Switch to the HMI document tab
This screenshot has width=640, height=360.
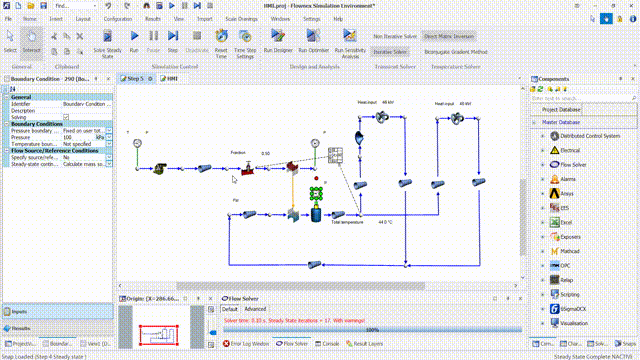pyautogui.click(x=169, y=78)
